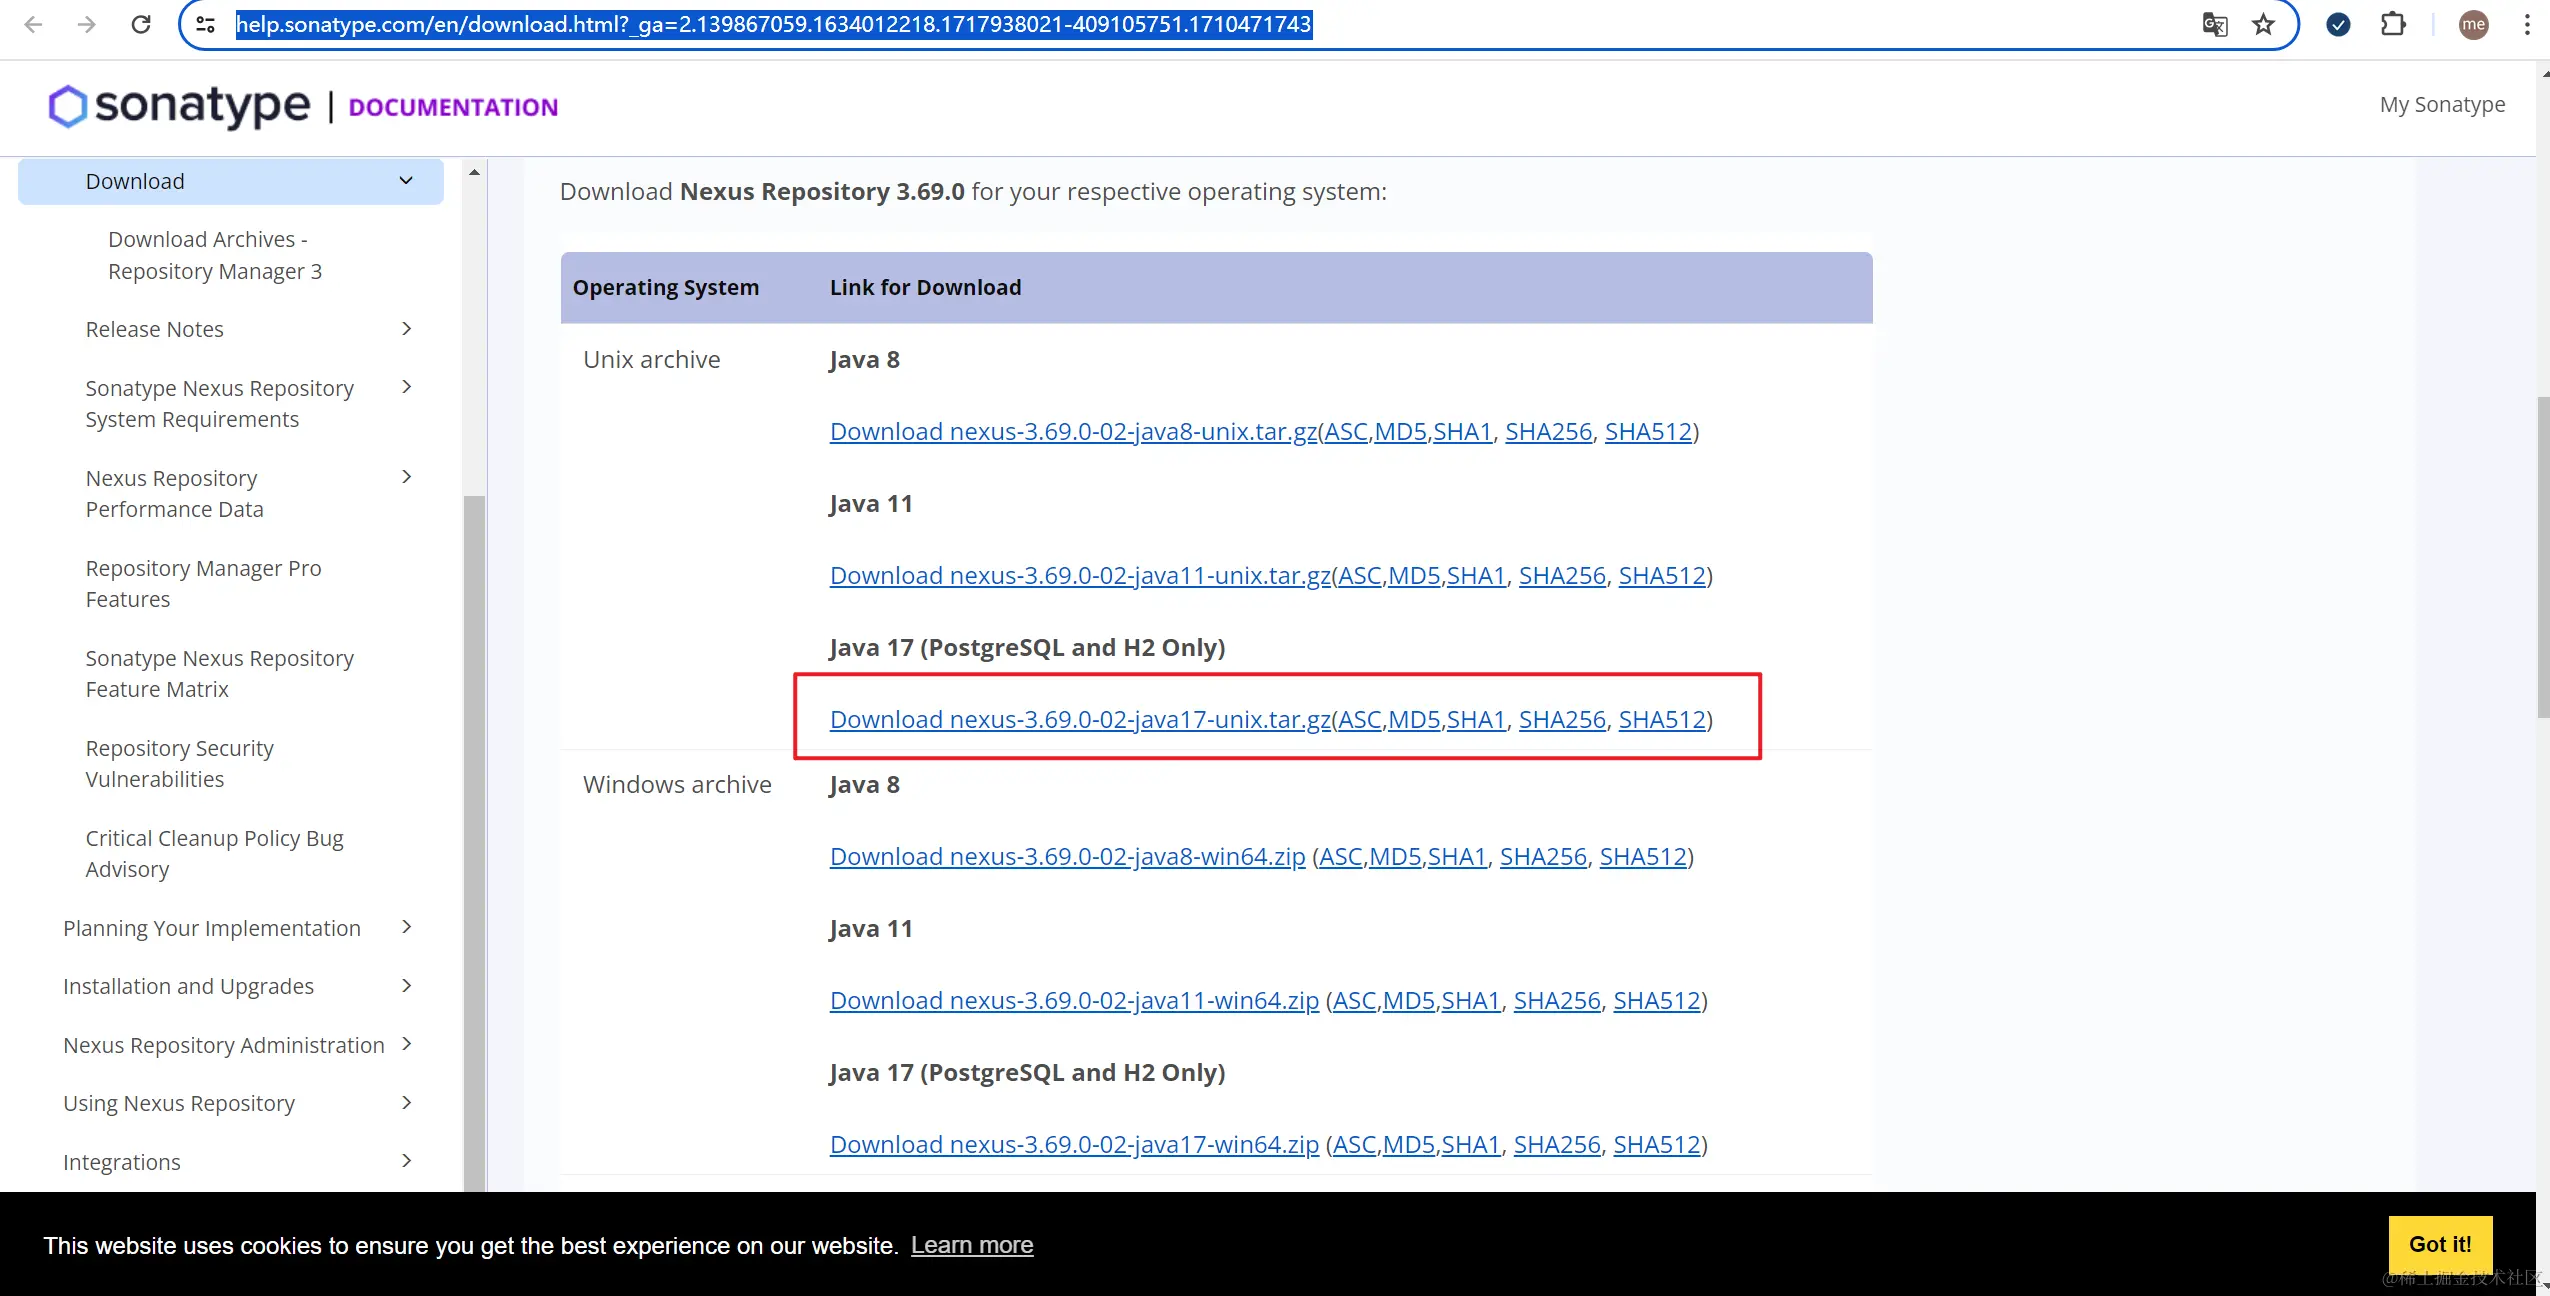
Task: Expand Release Notes chevron
Action: (406, 329)
